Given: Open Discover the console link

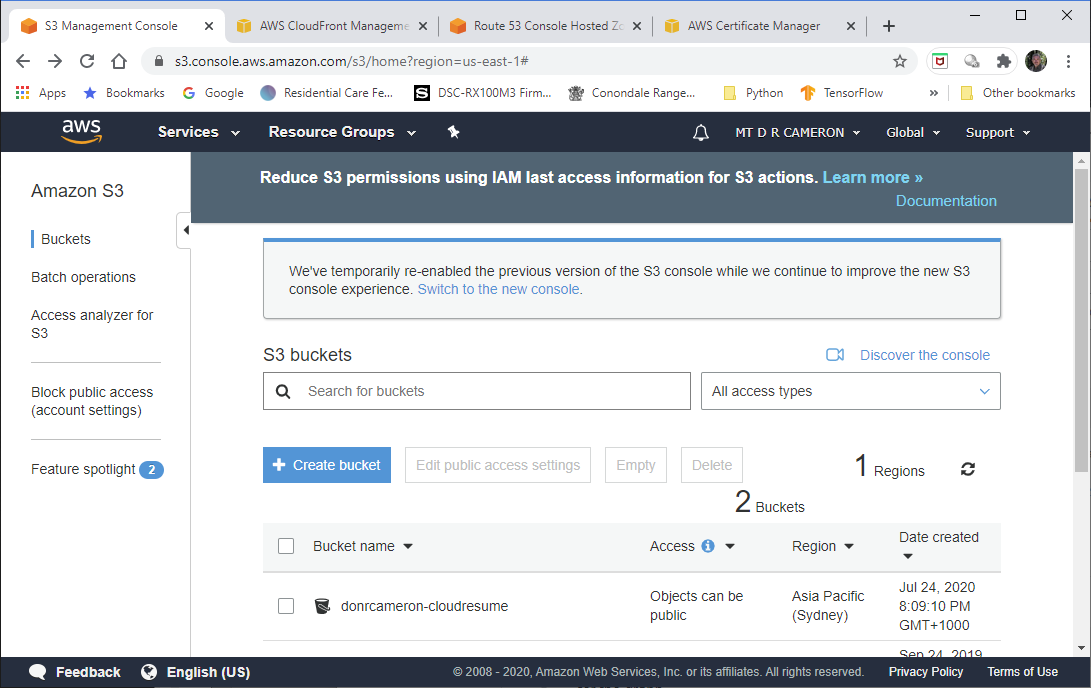Looking at the screenshot, I should point(925,355).
